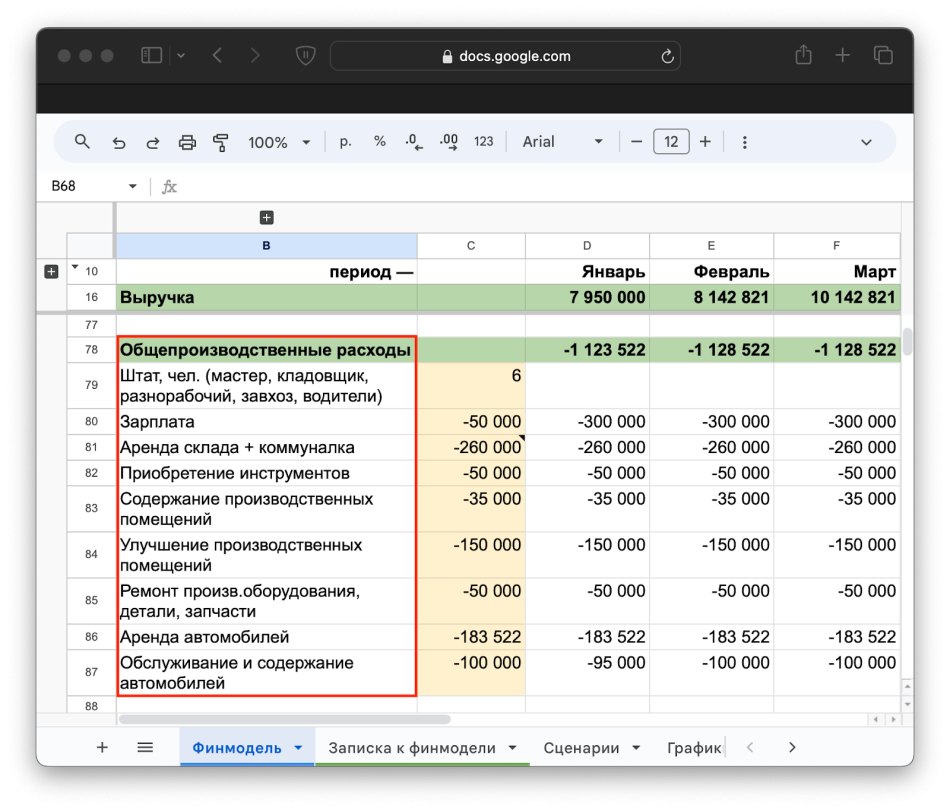Print the spreadsheet
The image size is (950, 811).
187,142
